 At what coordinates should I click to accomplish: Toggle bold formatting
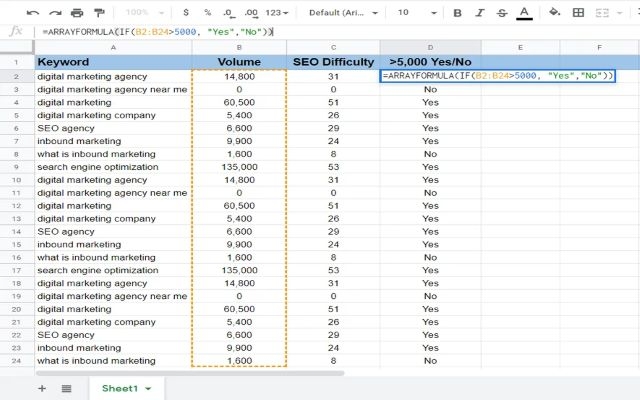pyautogui.click(x=457, y=13)
